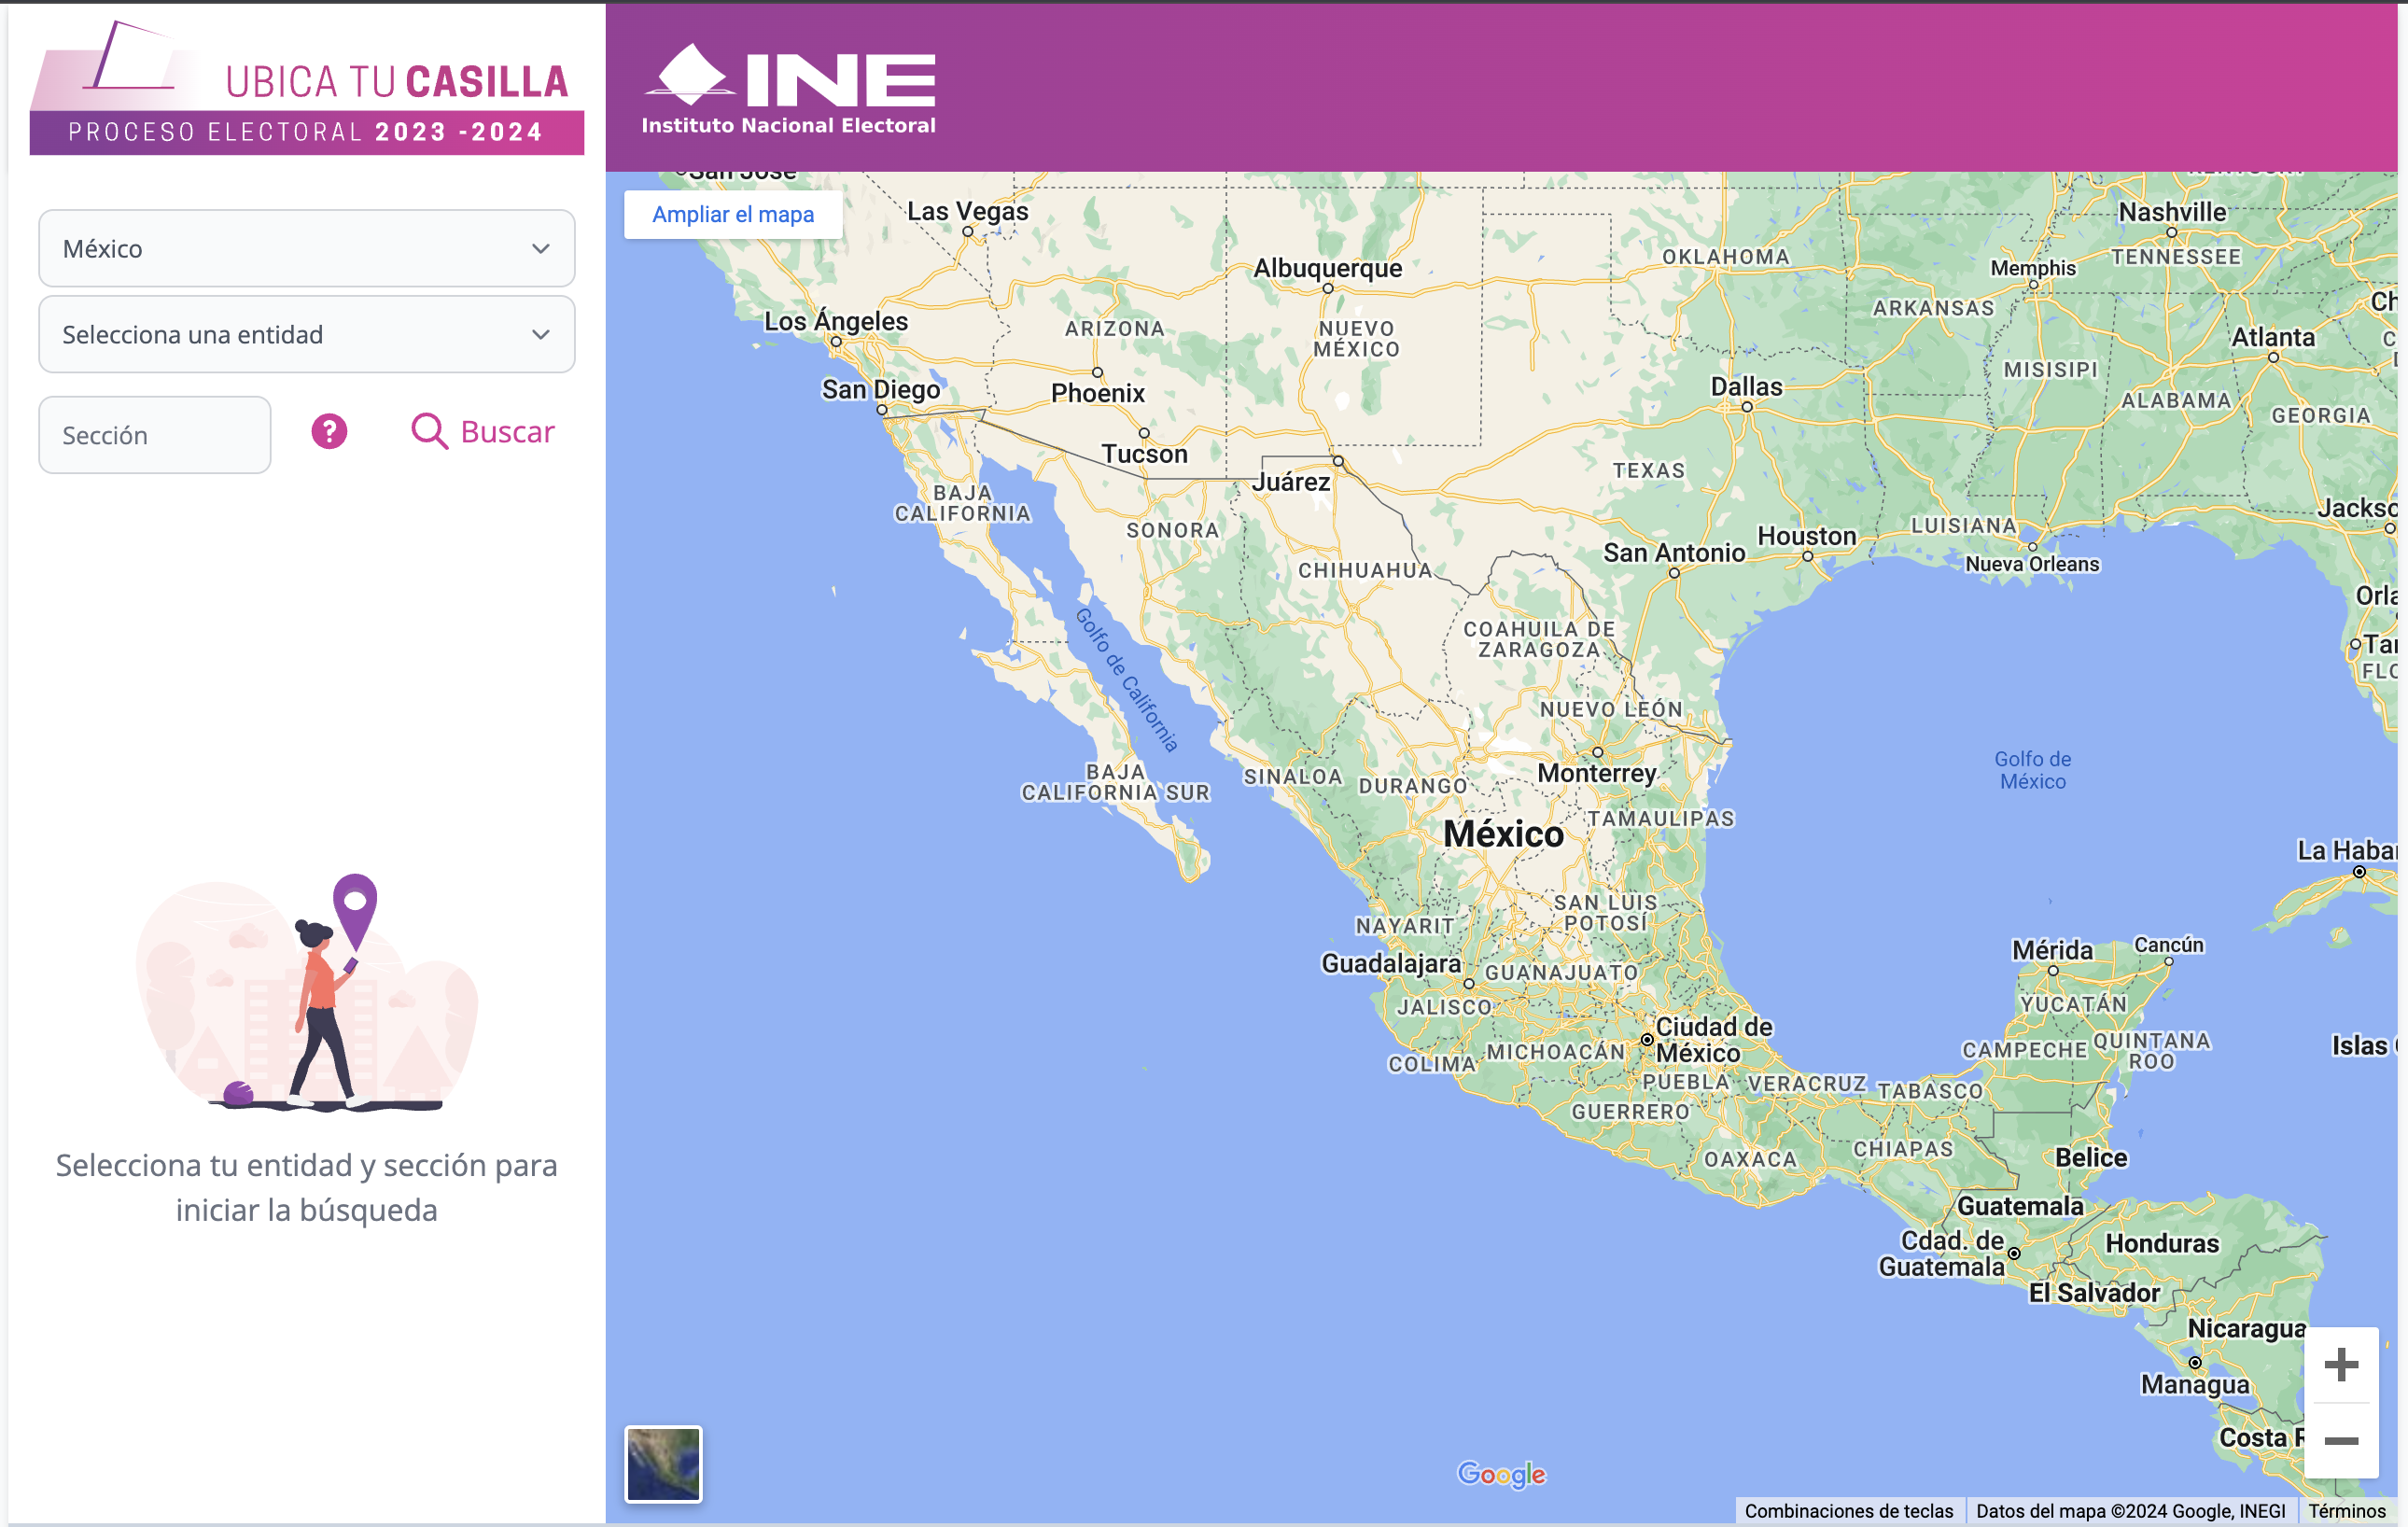Click the Google logo on map

[x=1500, y=1474]
